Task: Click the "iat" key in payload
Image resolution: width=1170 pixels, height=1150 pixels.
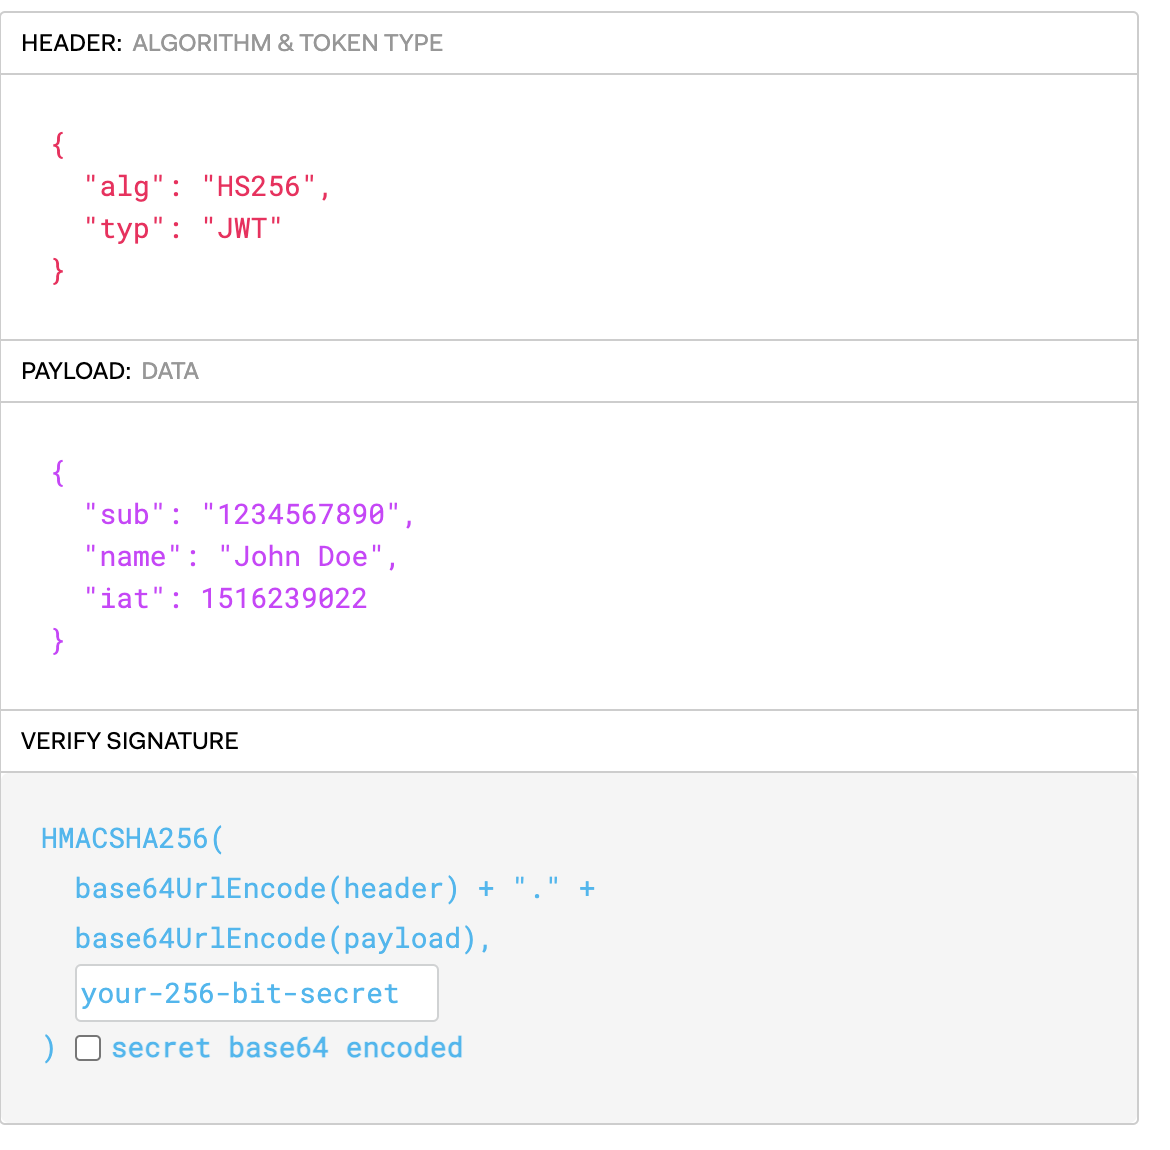Action: [x=124, y=599]
